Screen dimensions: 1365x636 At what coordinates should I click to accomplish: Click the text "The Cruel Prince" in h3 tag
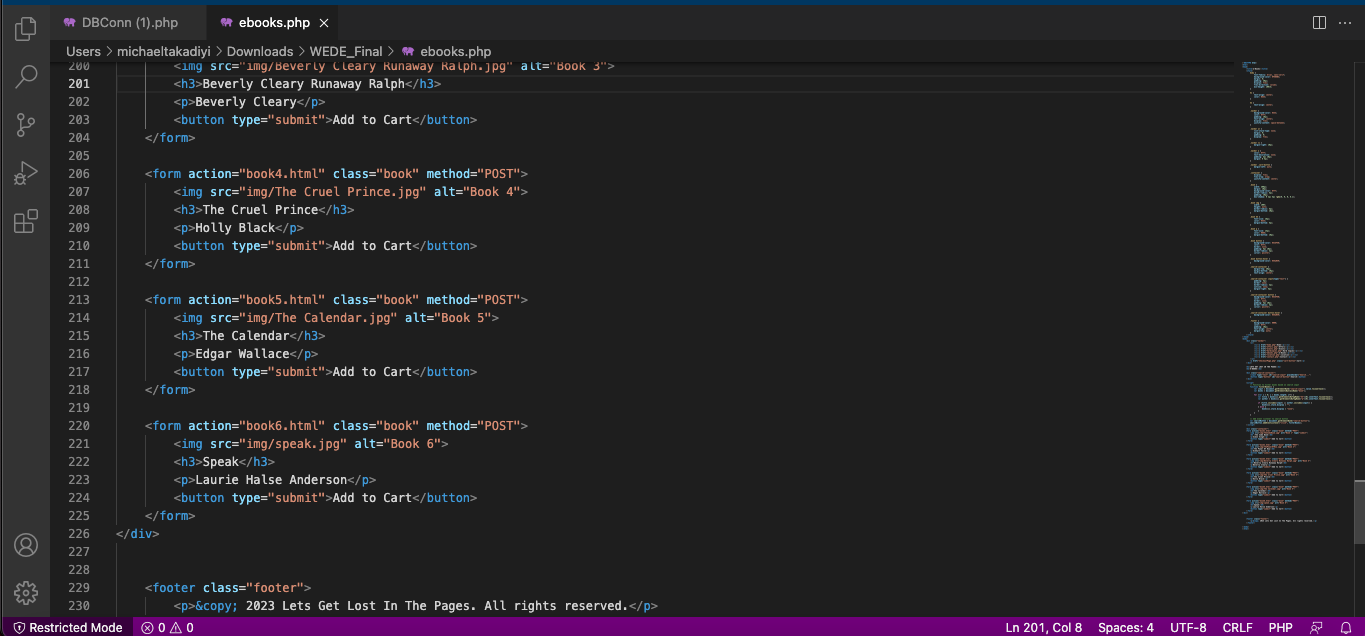tap(260, 209)
